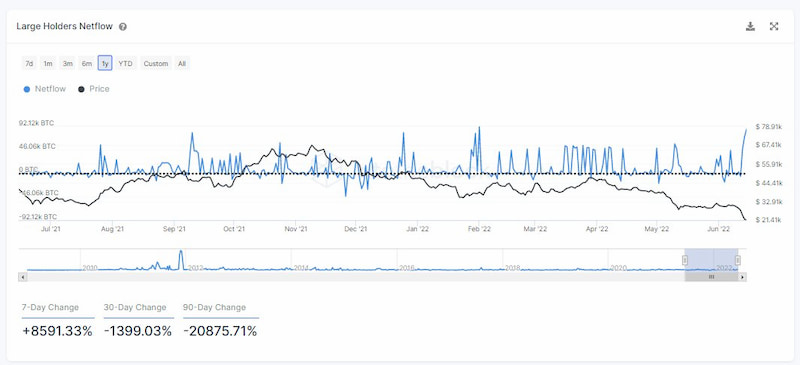Click the highlighted navigator selection window

[x=711, y=260]
